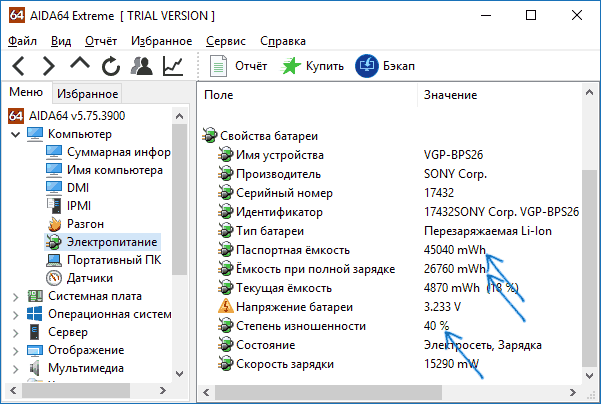The width and height of the screenshot is (601, 404).
Task: Switch to the Избранное tab in left panel
Action: coord(87,94)
